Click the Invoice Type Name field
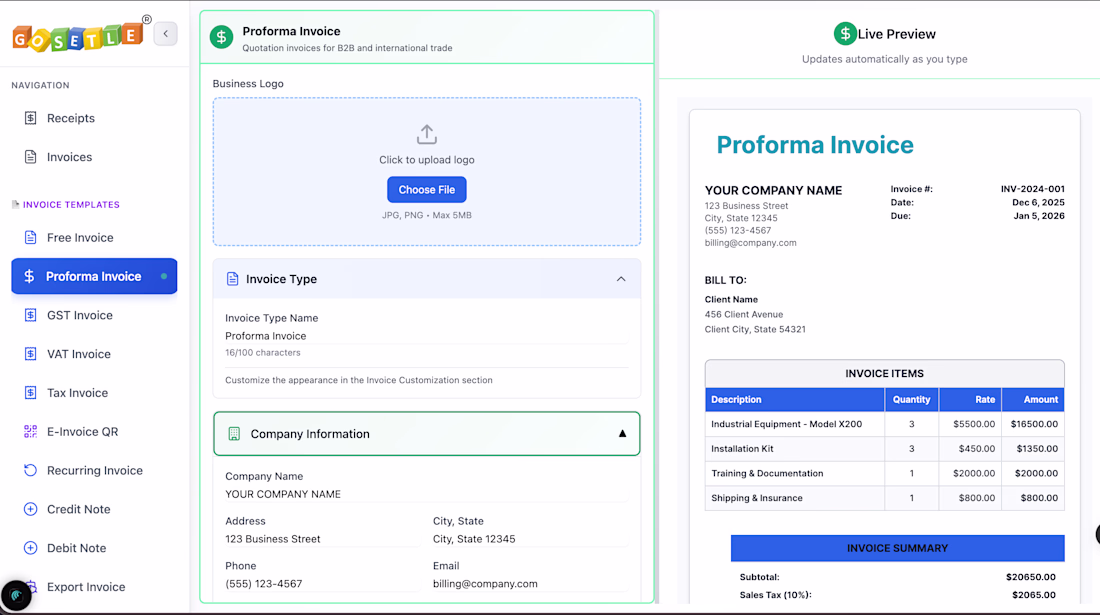Screen dimensions: 1100x615 pos(426,336)
